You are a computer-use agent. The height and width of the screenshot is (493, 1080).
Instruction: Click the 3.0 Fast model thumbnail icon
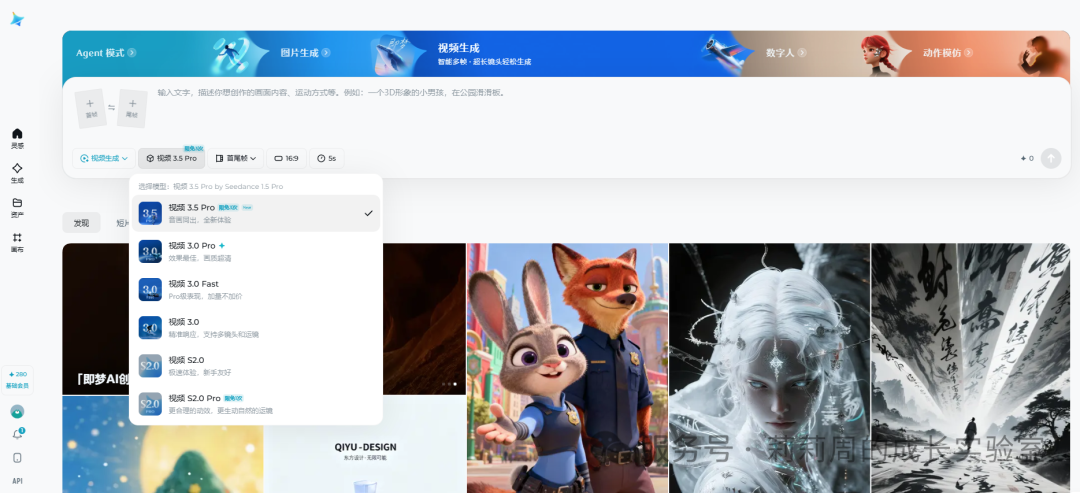[150, 289]
